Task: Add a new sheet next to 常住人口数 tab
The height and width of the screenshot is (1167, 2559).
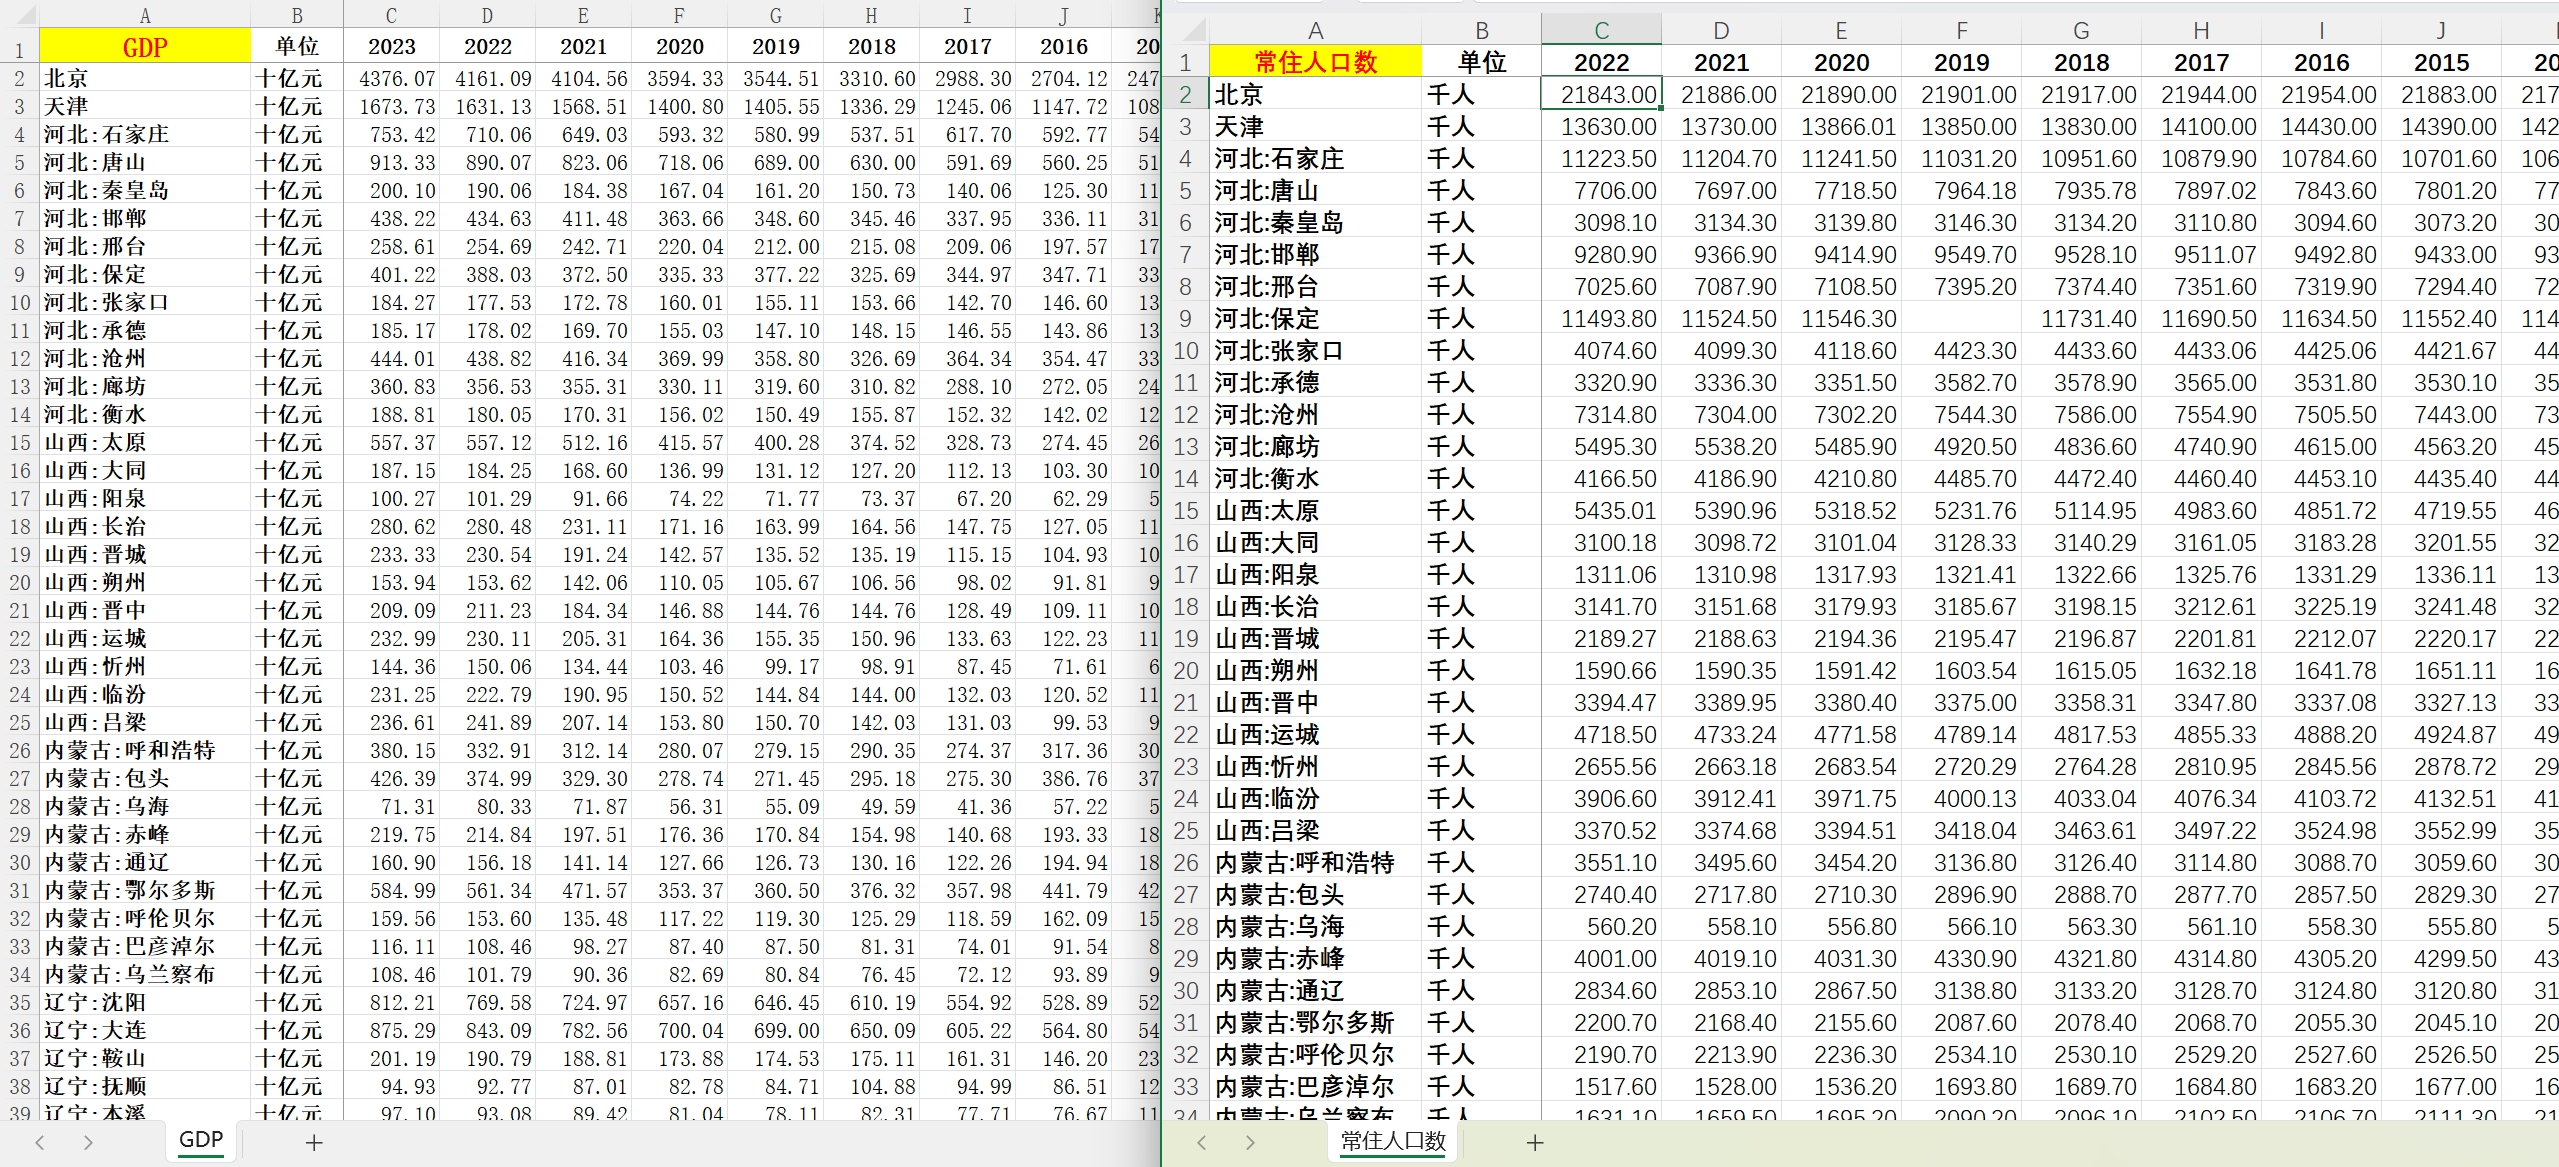Action: [x=1535, y=1142]
